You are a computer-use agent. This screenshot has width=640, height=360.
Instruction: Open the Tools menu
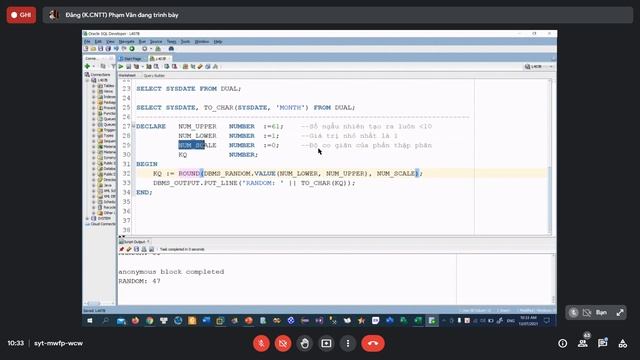pos(185,42)
